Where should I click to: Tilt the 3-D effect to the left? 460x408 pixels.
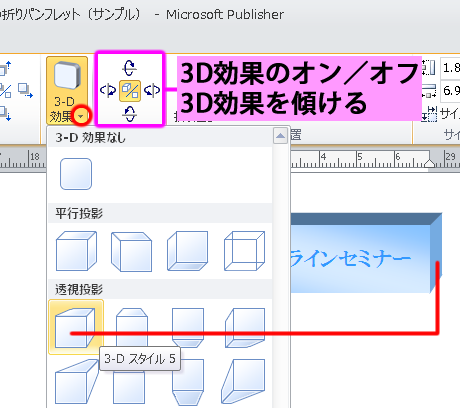pos(108,90)
